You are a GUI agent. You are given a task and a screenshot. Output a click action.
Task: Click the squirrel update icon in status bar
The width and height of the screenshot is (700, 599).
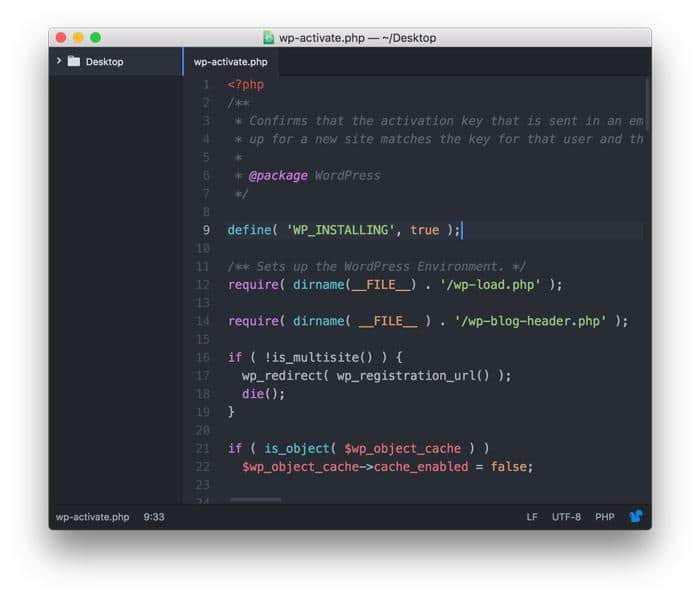coord(636,516)
